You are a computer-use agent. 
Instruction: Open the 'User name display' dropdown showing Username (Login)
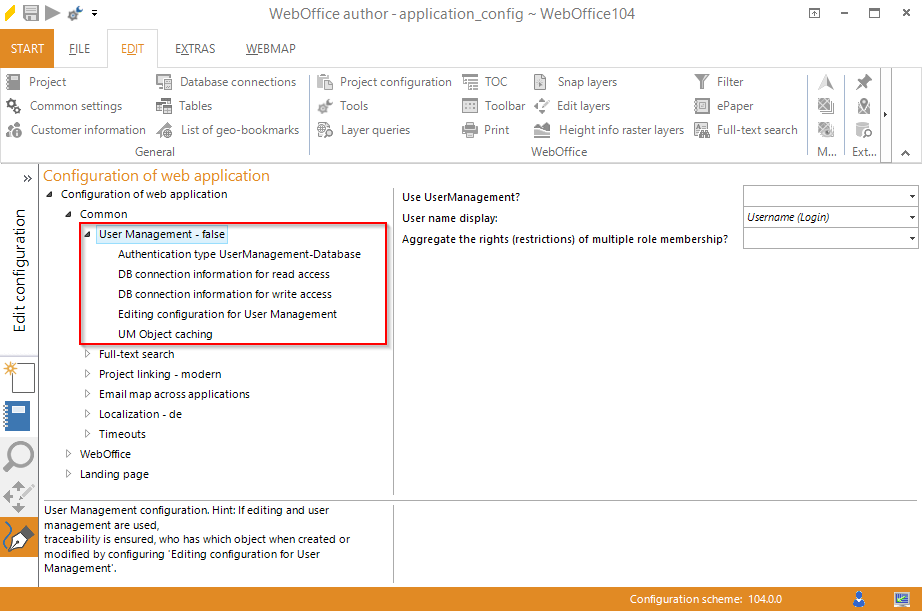point(911,217)
